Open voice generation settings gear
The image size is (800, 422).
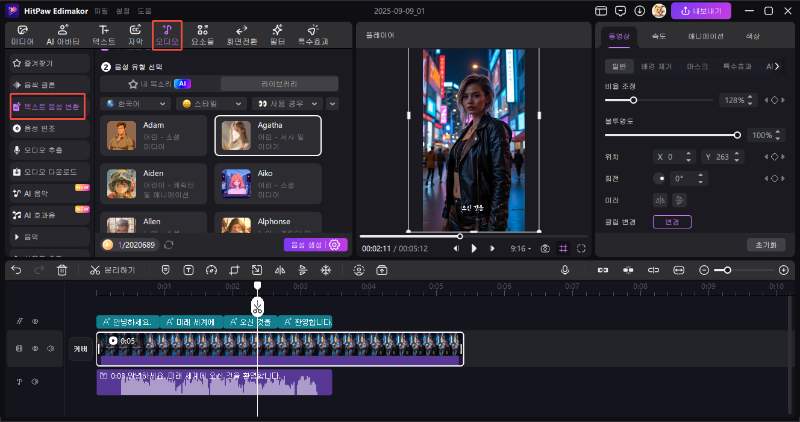click(x=334, y=245)
